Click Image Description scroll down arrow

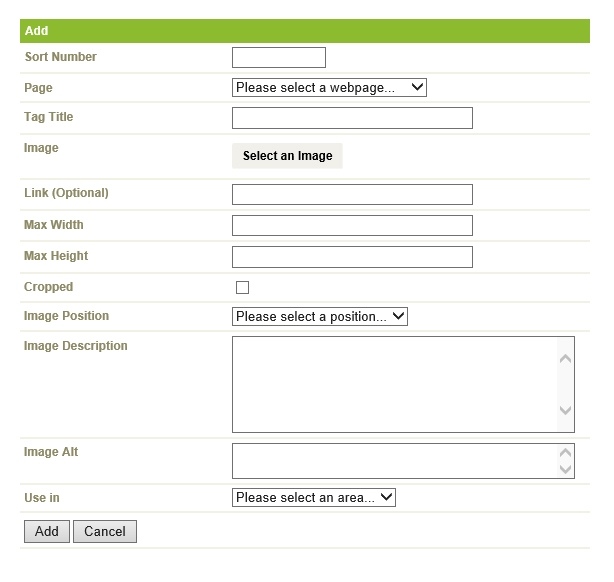point(565,410)
